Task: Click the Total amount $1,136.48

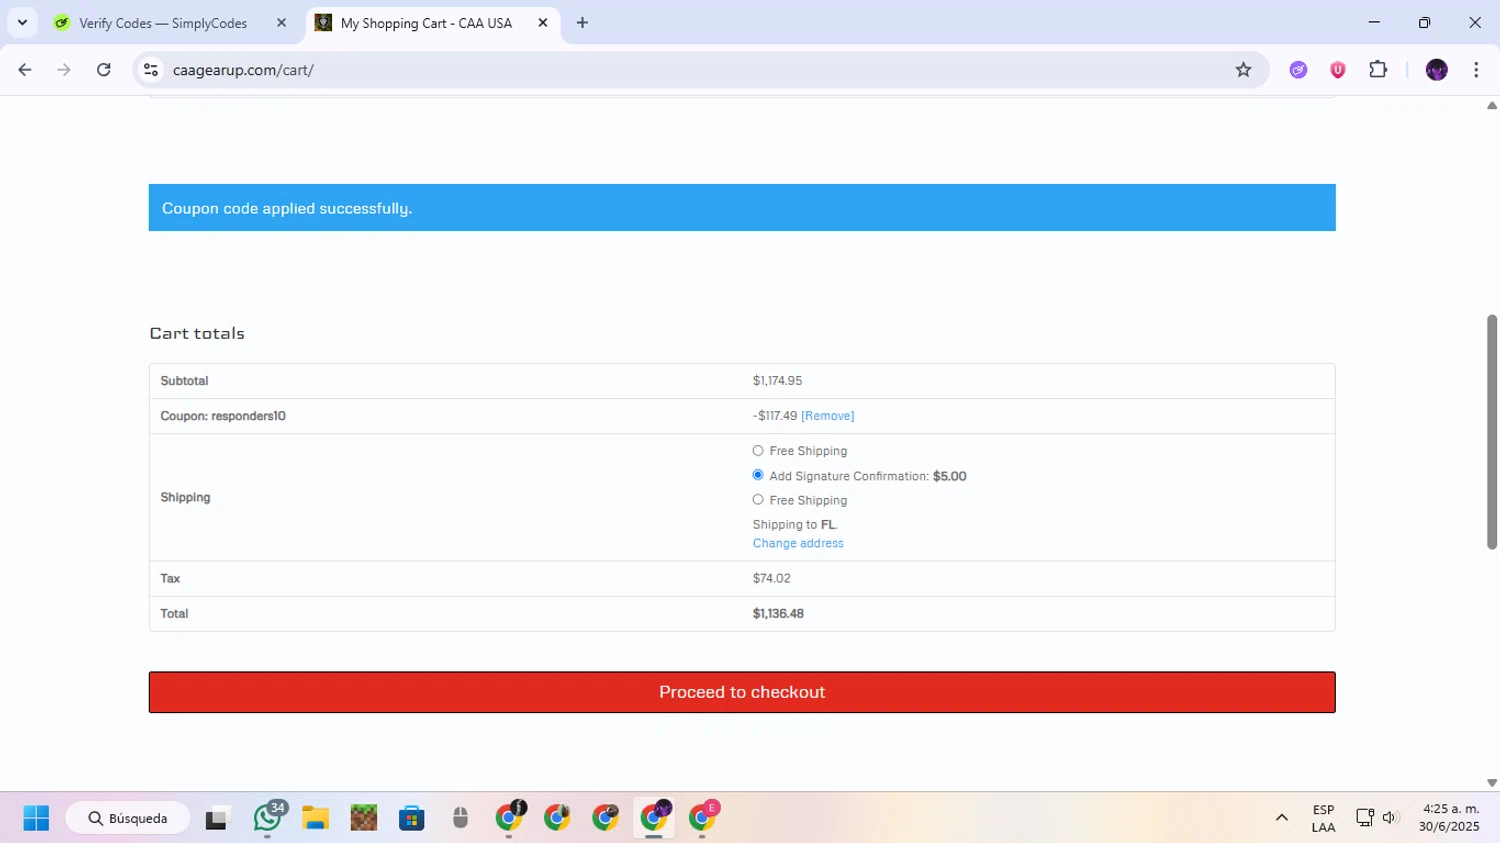Action: [778, 614]
